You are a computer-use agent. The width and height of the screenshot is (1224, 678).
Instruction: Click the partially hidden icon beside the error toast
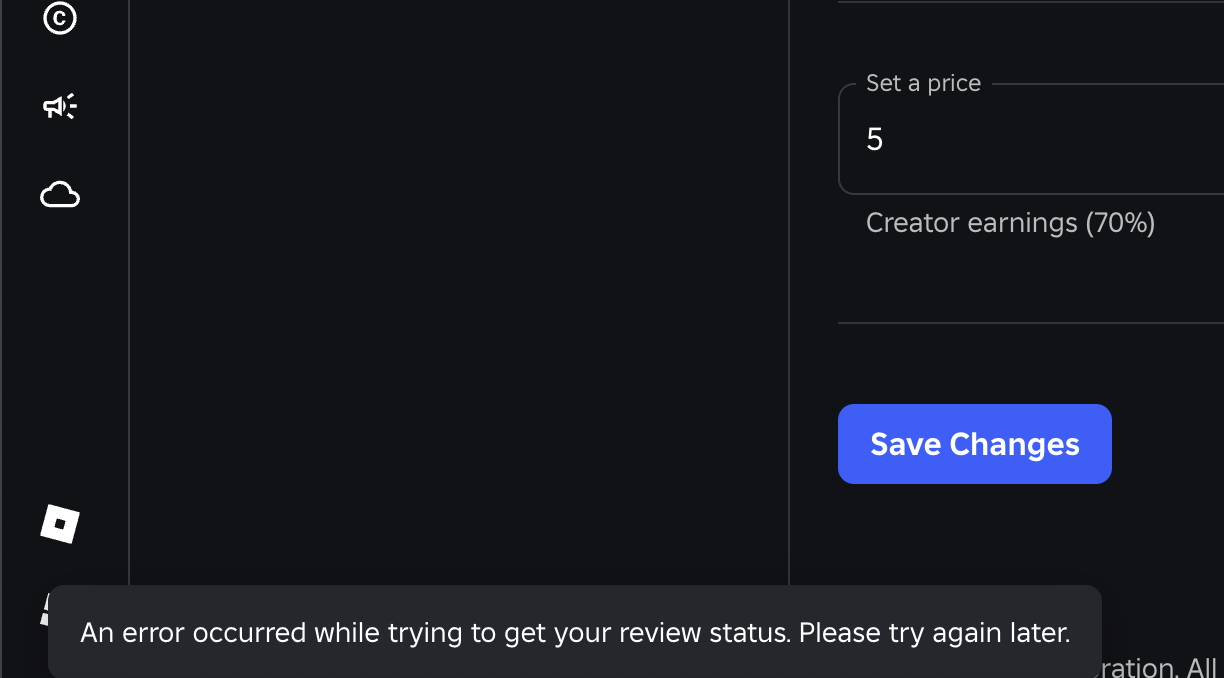(x=44, y=609)
